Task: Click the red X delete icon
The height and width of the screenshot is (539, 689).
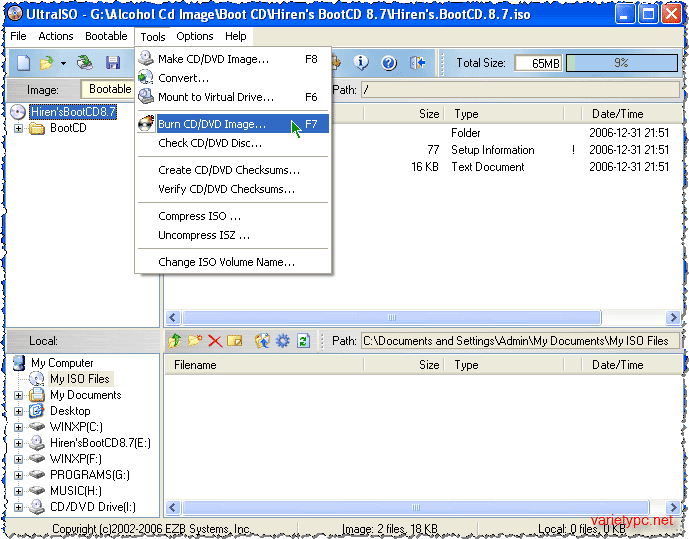Action: (x=215, y=340)
